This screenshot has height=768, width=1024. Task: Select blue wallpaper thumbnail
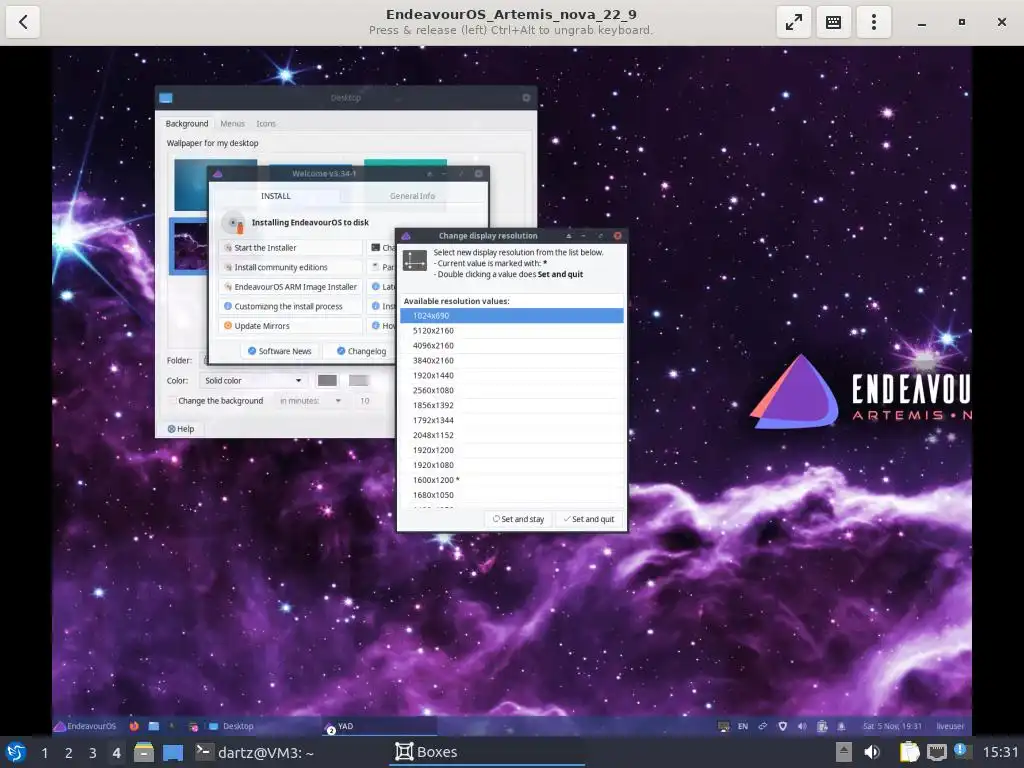[x=191, y=185]
